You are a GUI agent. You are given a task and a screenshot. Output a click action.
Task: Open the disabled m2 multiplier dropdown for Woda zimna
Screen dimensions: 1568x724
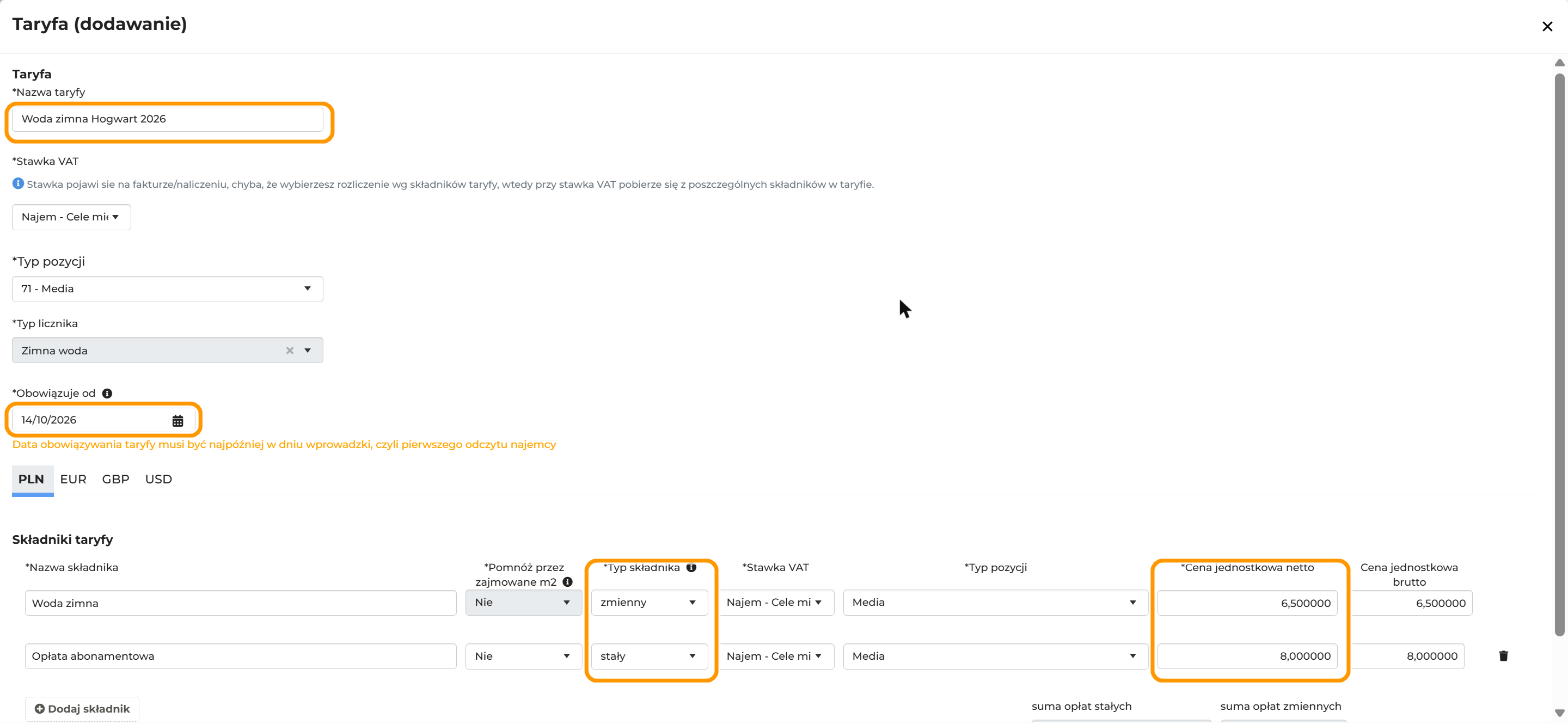524,603
